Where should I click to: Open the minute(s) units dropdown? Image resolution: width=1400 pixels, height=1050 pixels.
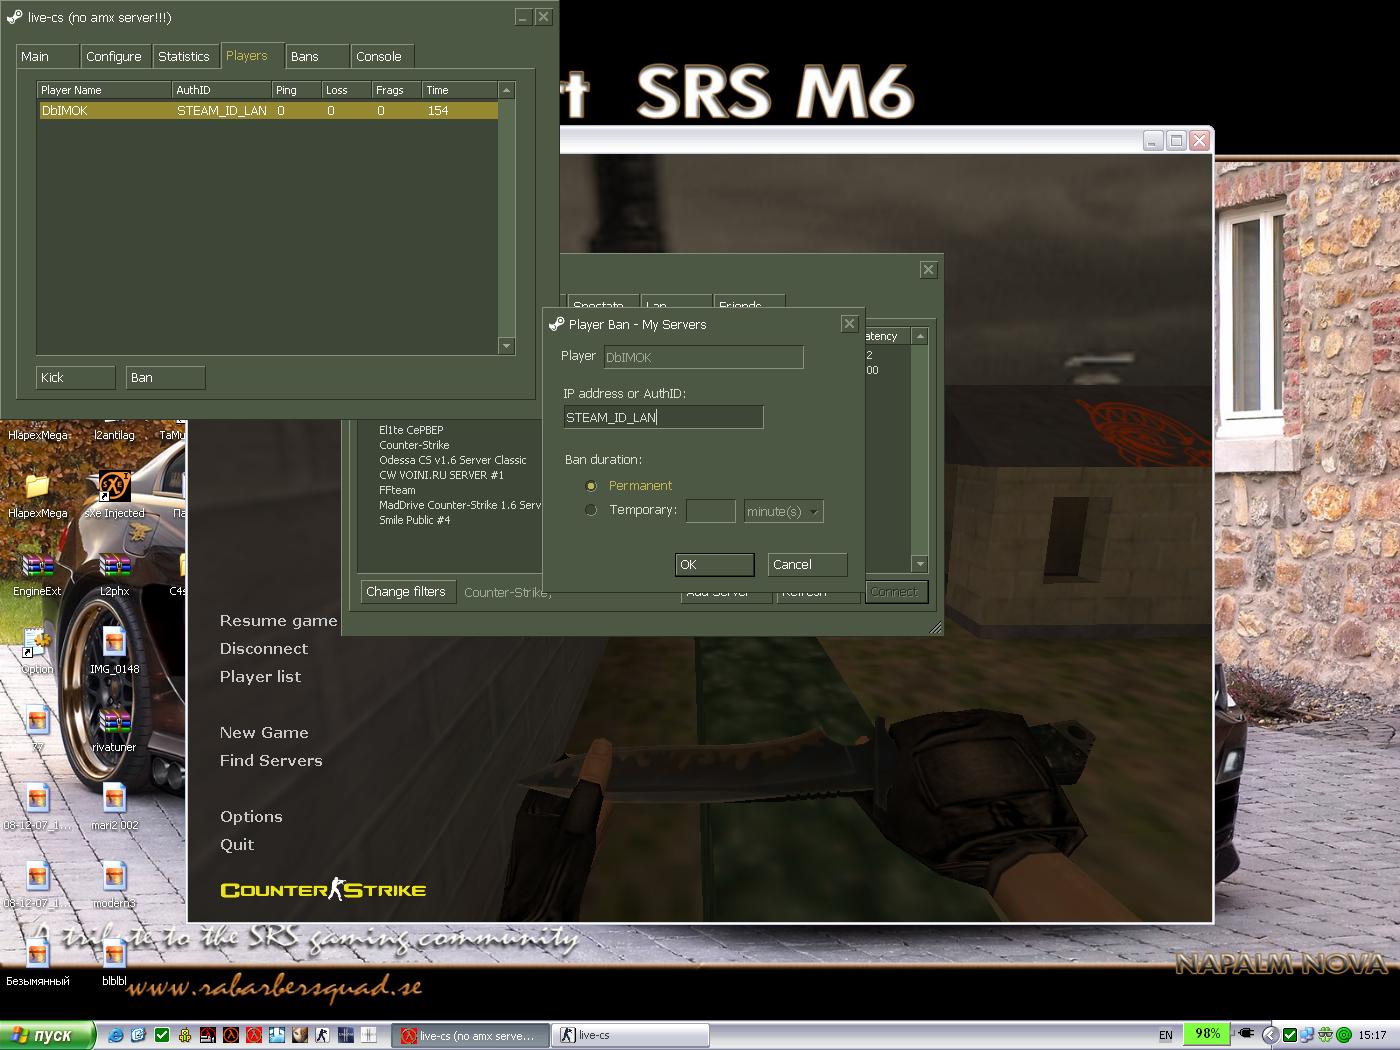point(784,511)
